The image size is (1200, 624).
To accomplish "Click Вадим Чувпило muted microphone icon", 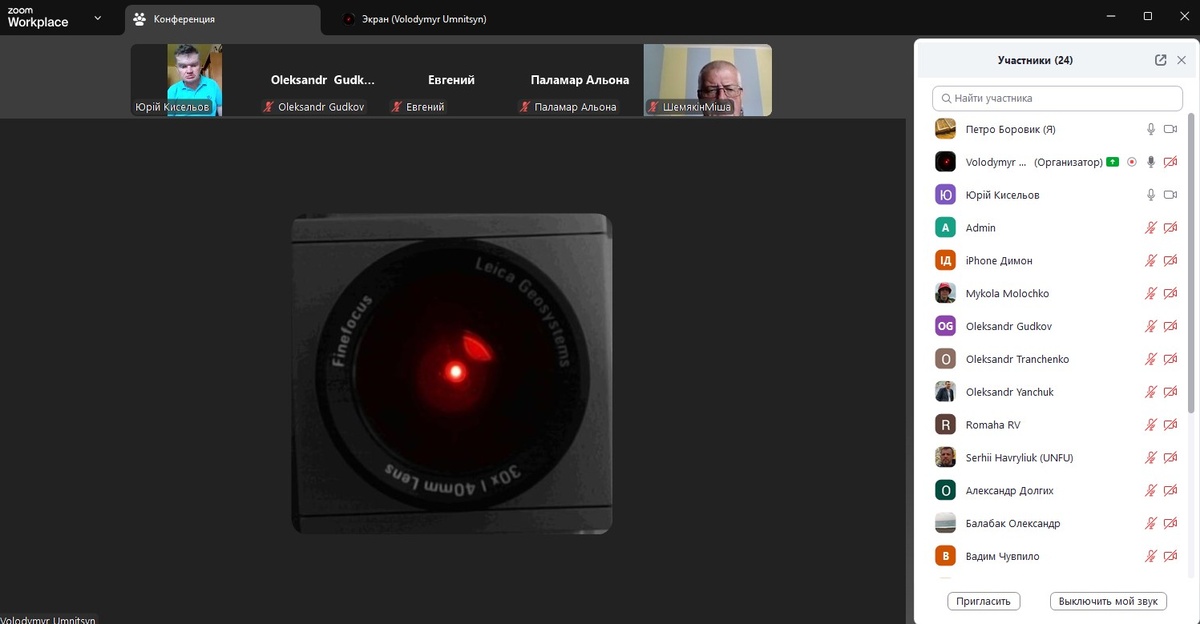I will (x=1151, y=556).
